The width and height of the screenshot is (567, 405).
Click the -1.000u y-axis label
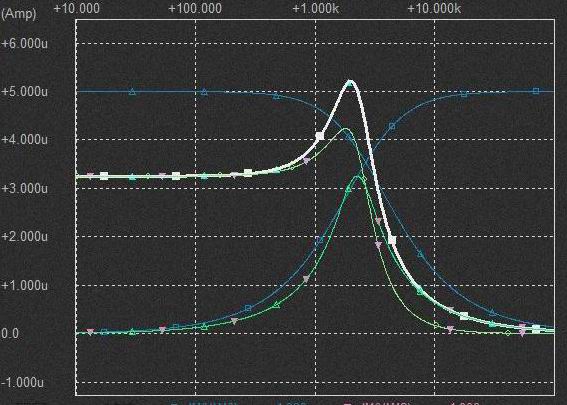pyautogui.click(x=23, y=382)
